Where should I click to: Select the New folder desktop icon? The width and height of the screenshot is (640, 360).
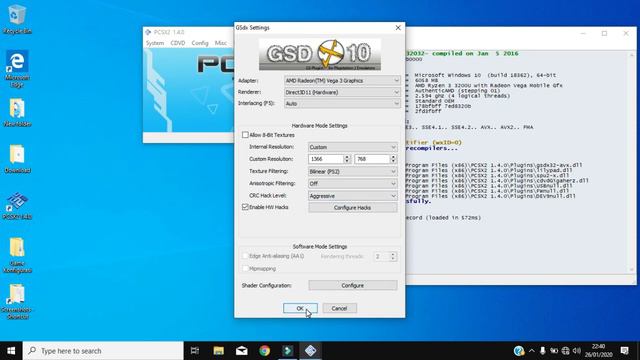pos(17,113)
